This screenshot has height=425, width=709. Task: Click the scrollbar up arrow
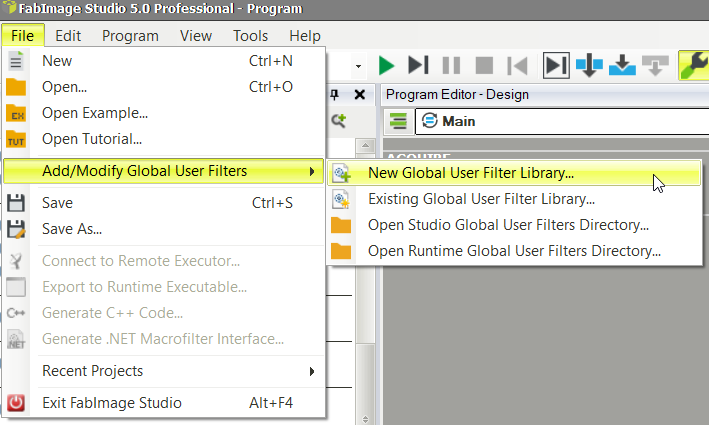[365, 146]
